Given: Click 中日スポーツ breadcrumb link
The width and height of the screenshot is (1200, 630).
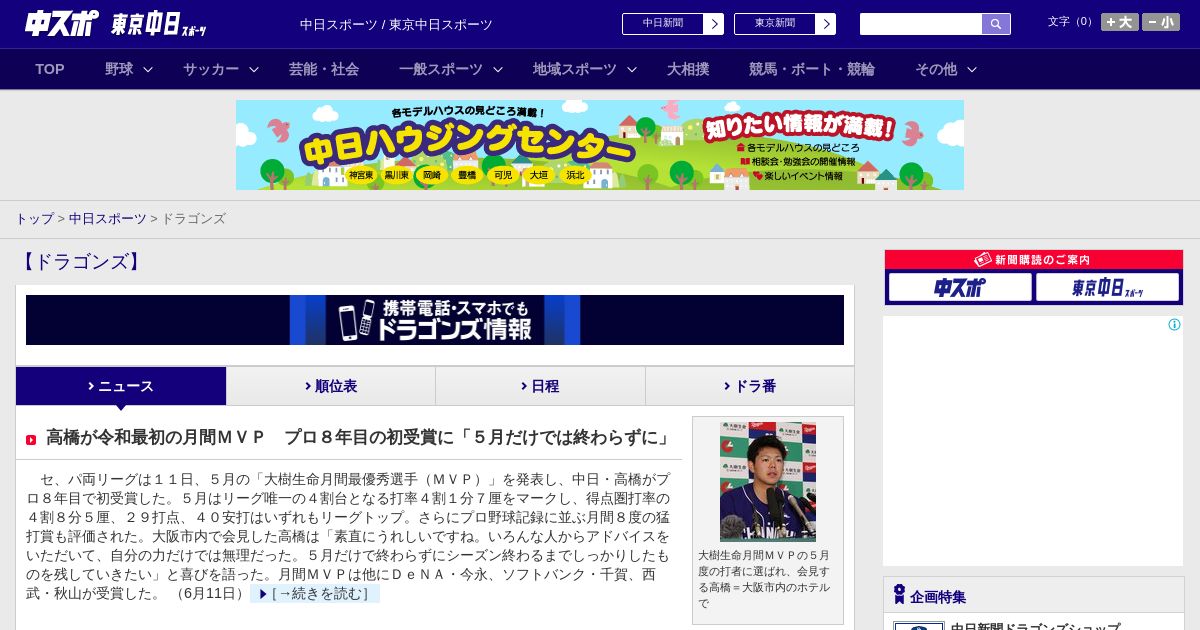Looking at the screenshot, I should [x=108, y=218].
